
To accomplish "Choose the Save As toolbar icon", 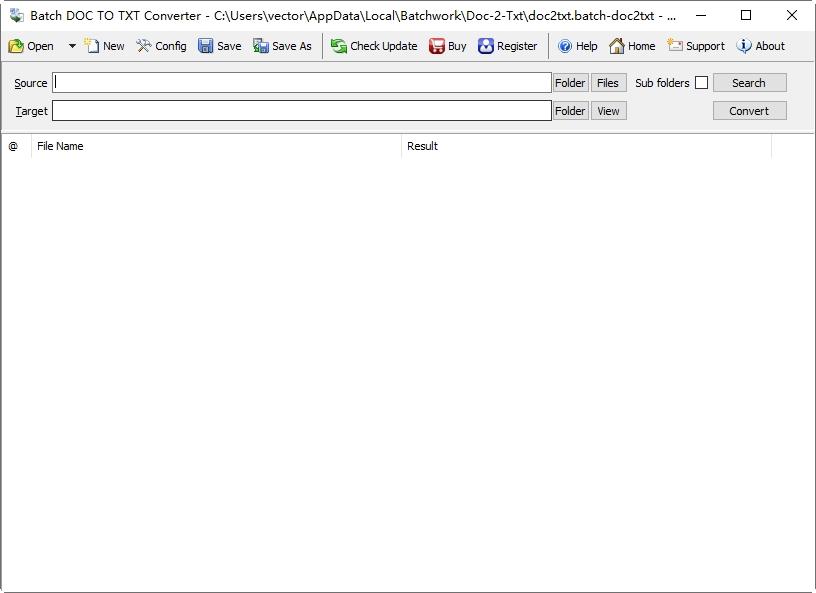I will [261, 46].
